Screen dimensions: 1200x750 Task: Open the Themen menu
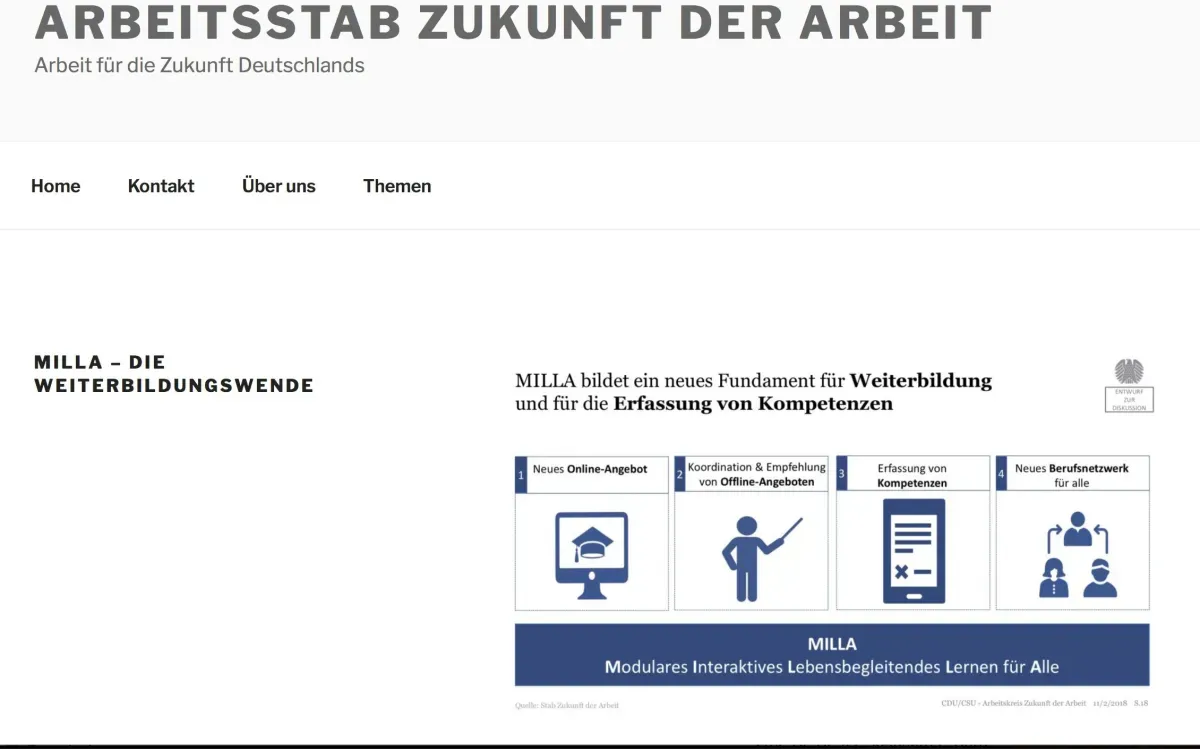coord(397,185)
